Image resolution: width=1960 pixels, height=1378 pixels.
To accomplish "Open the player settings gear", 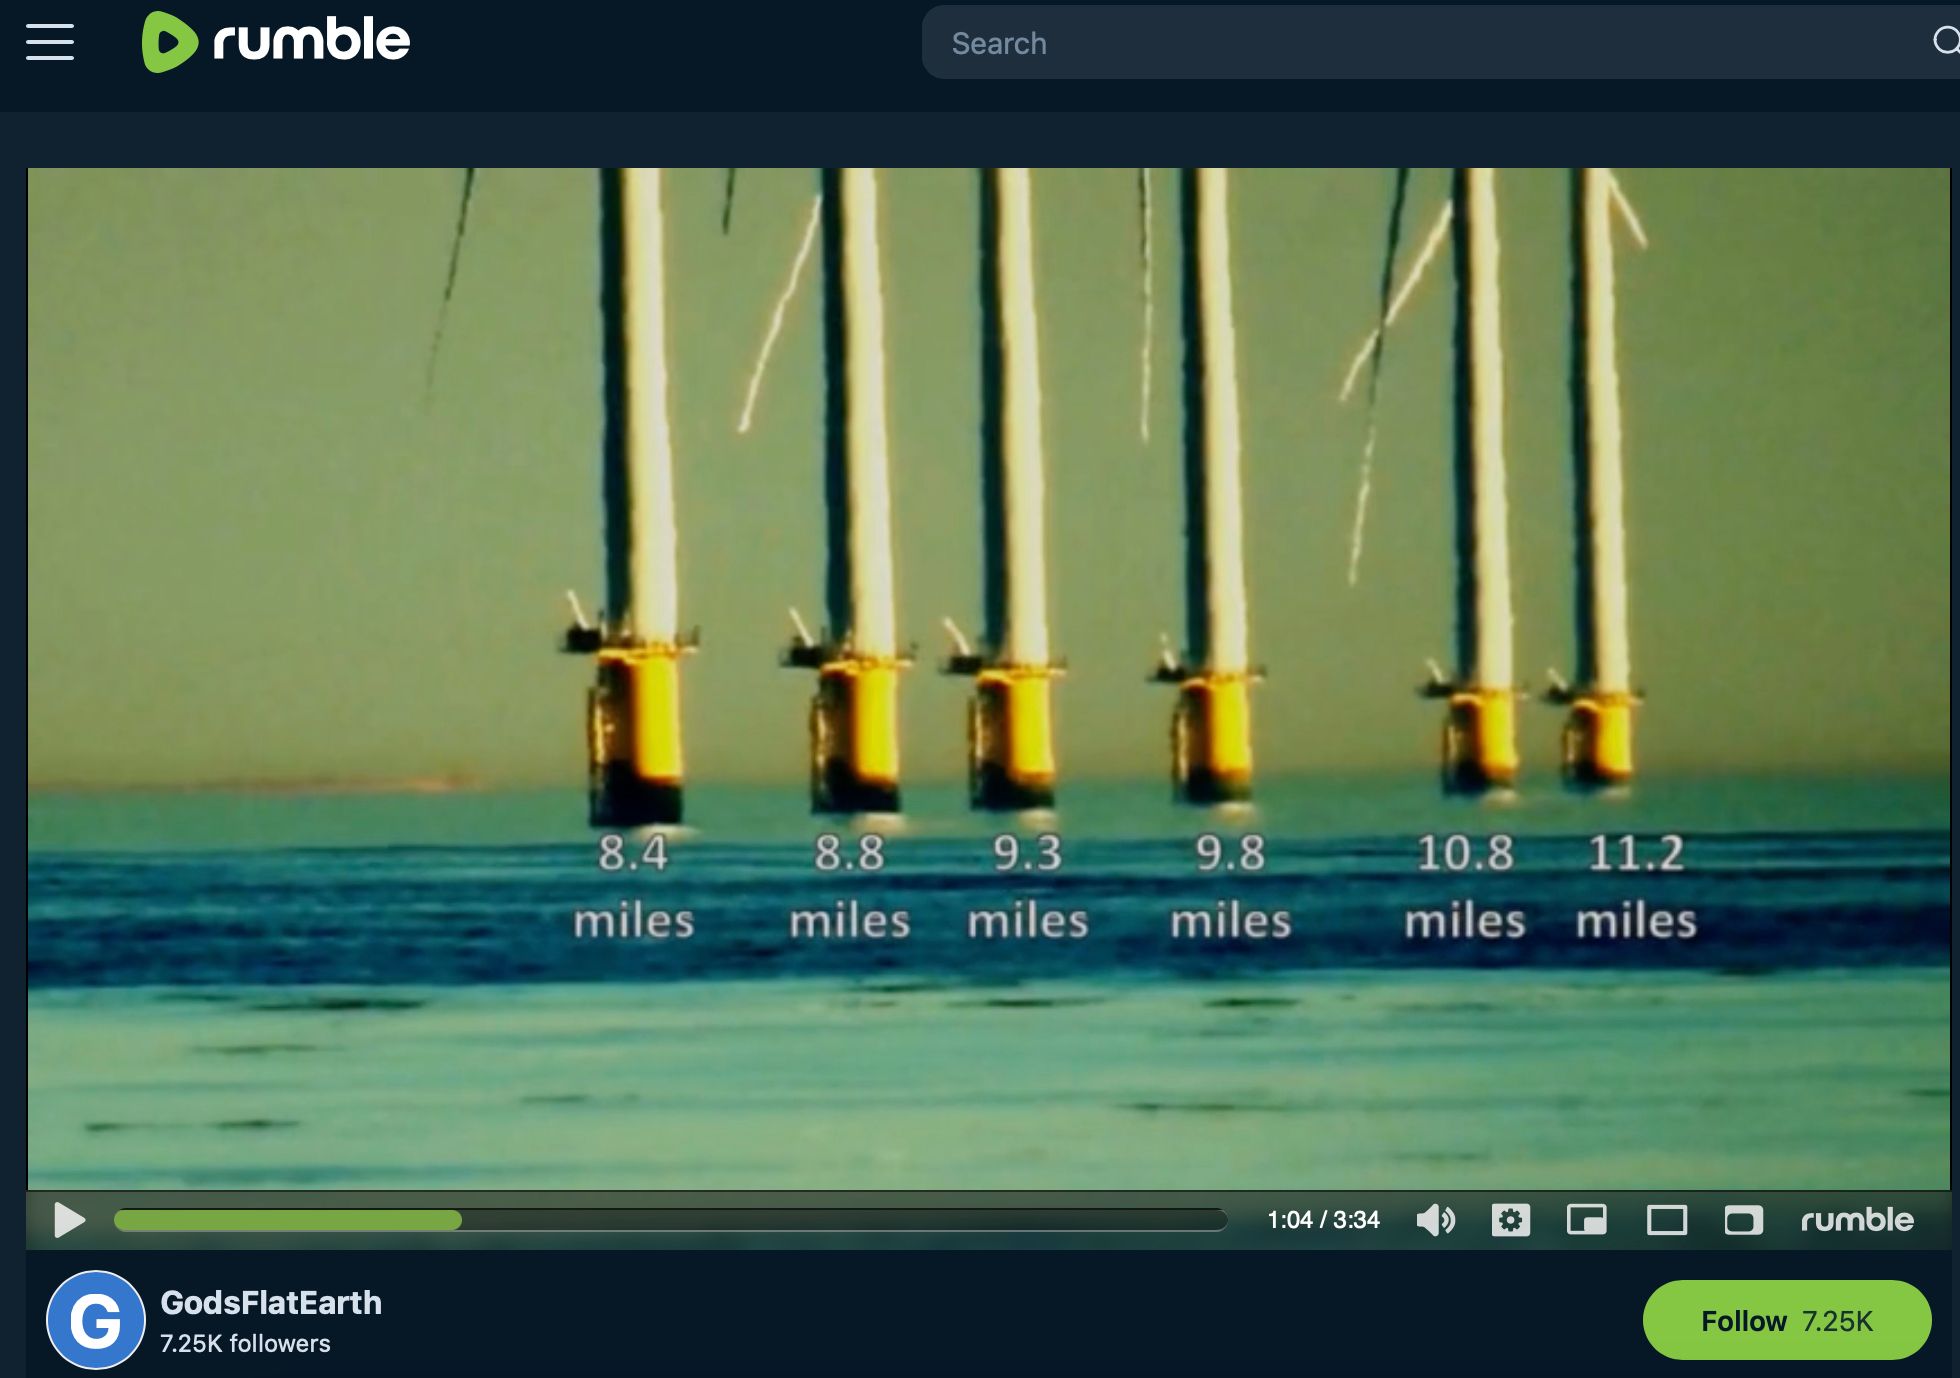I will click(1510, 1220).
